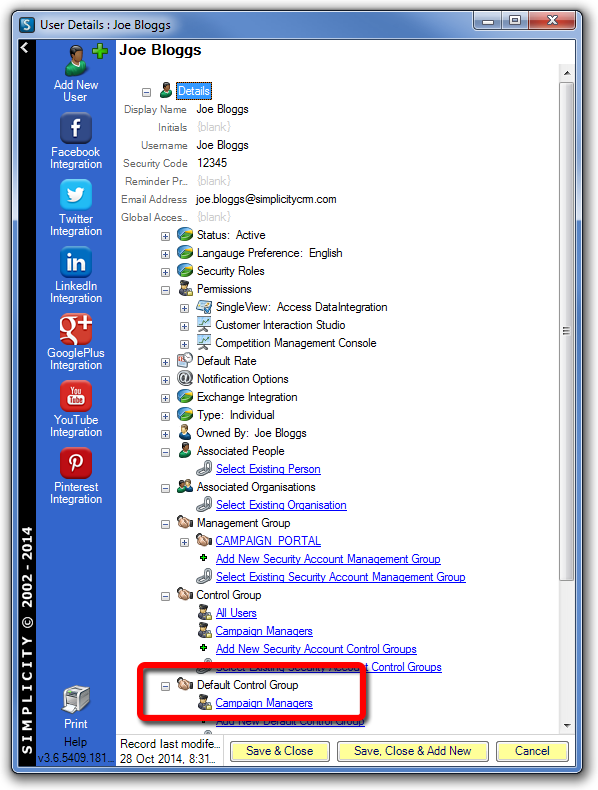Image resolution: width=598 pixels, height=790 pixels.
Task: Collapse the Permissions node
Action: [x=165, y=290]
